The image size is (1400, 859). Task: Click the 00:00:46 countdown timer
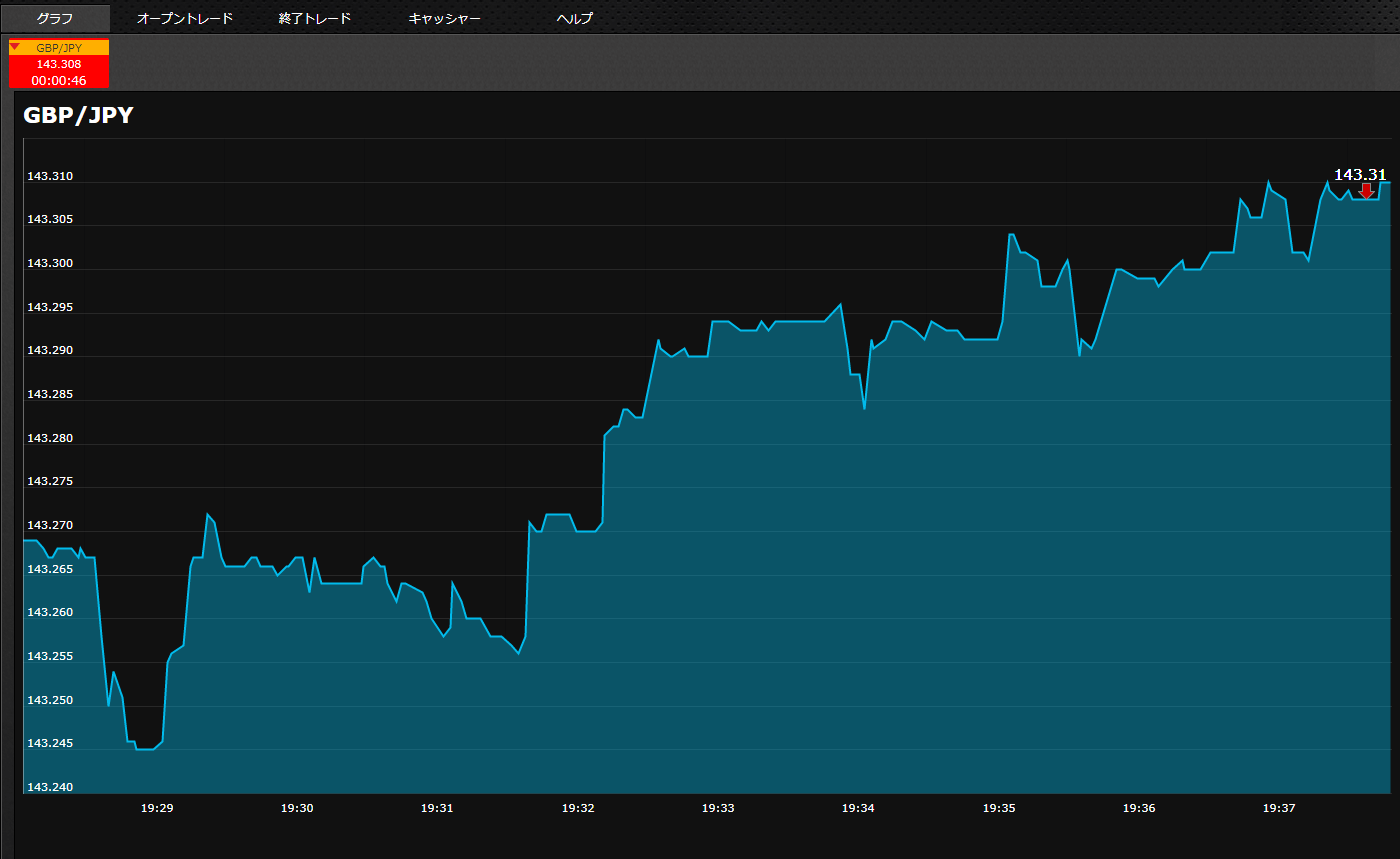[x=59, y=80]
